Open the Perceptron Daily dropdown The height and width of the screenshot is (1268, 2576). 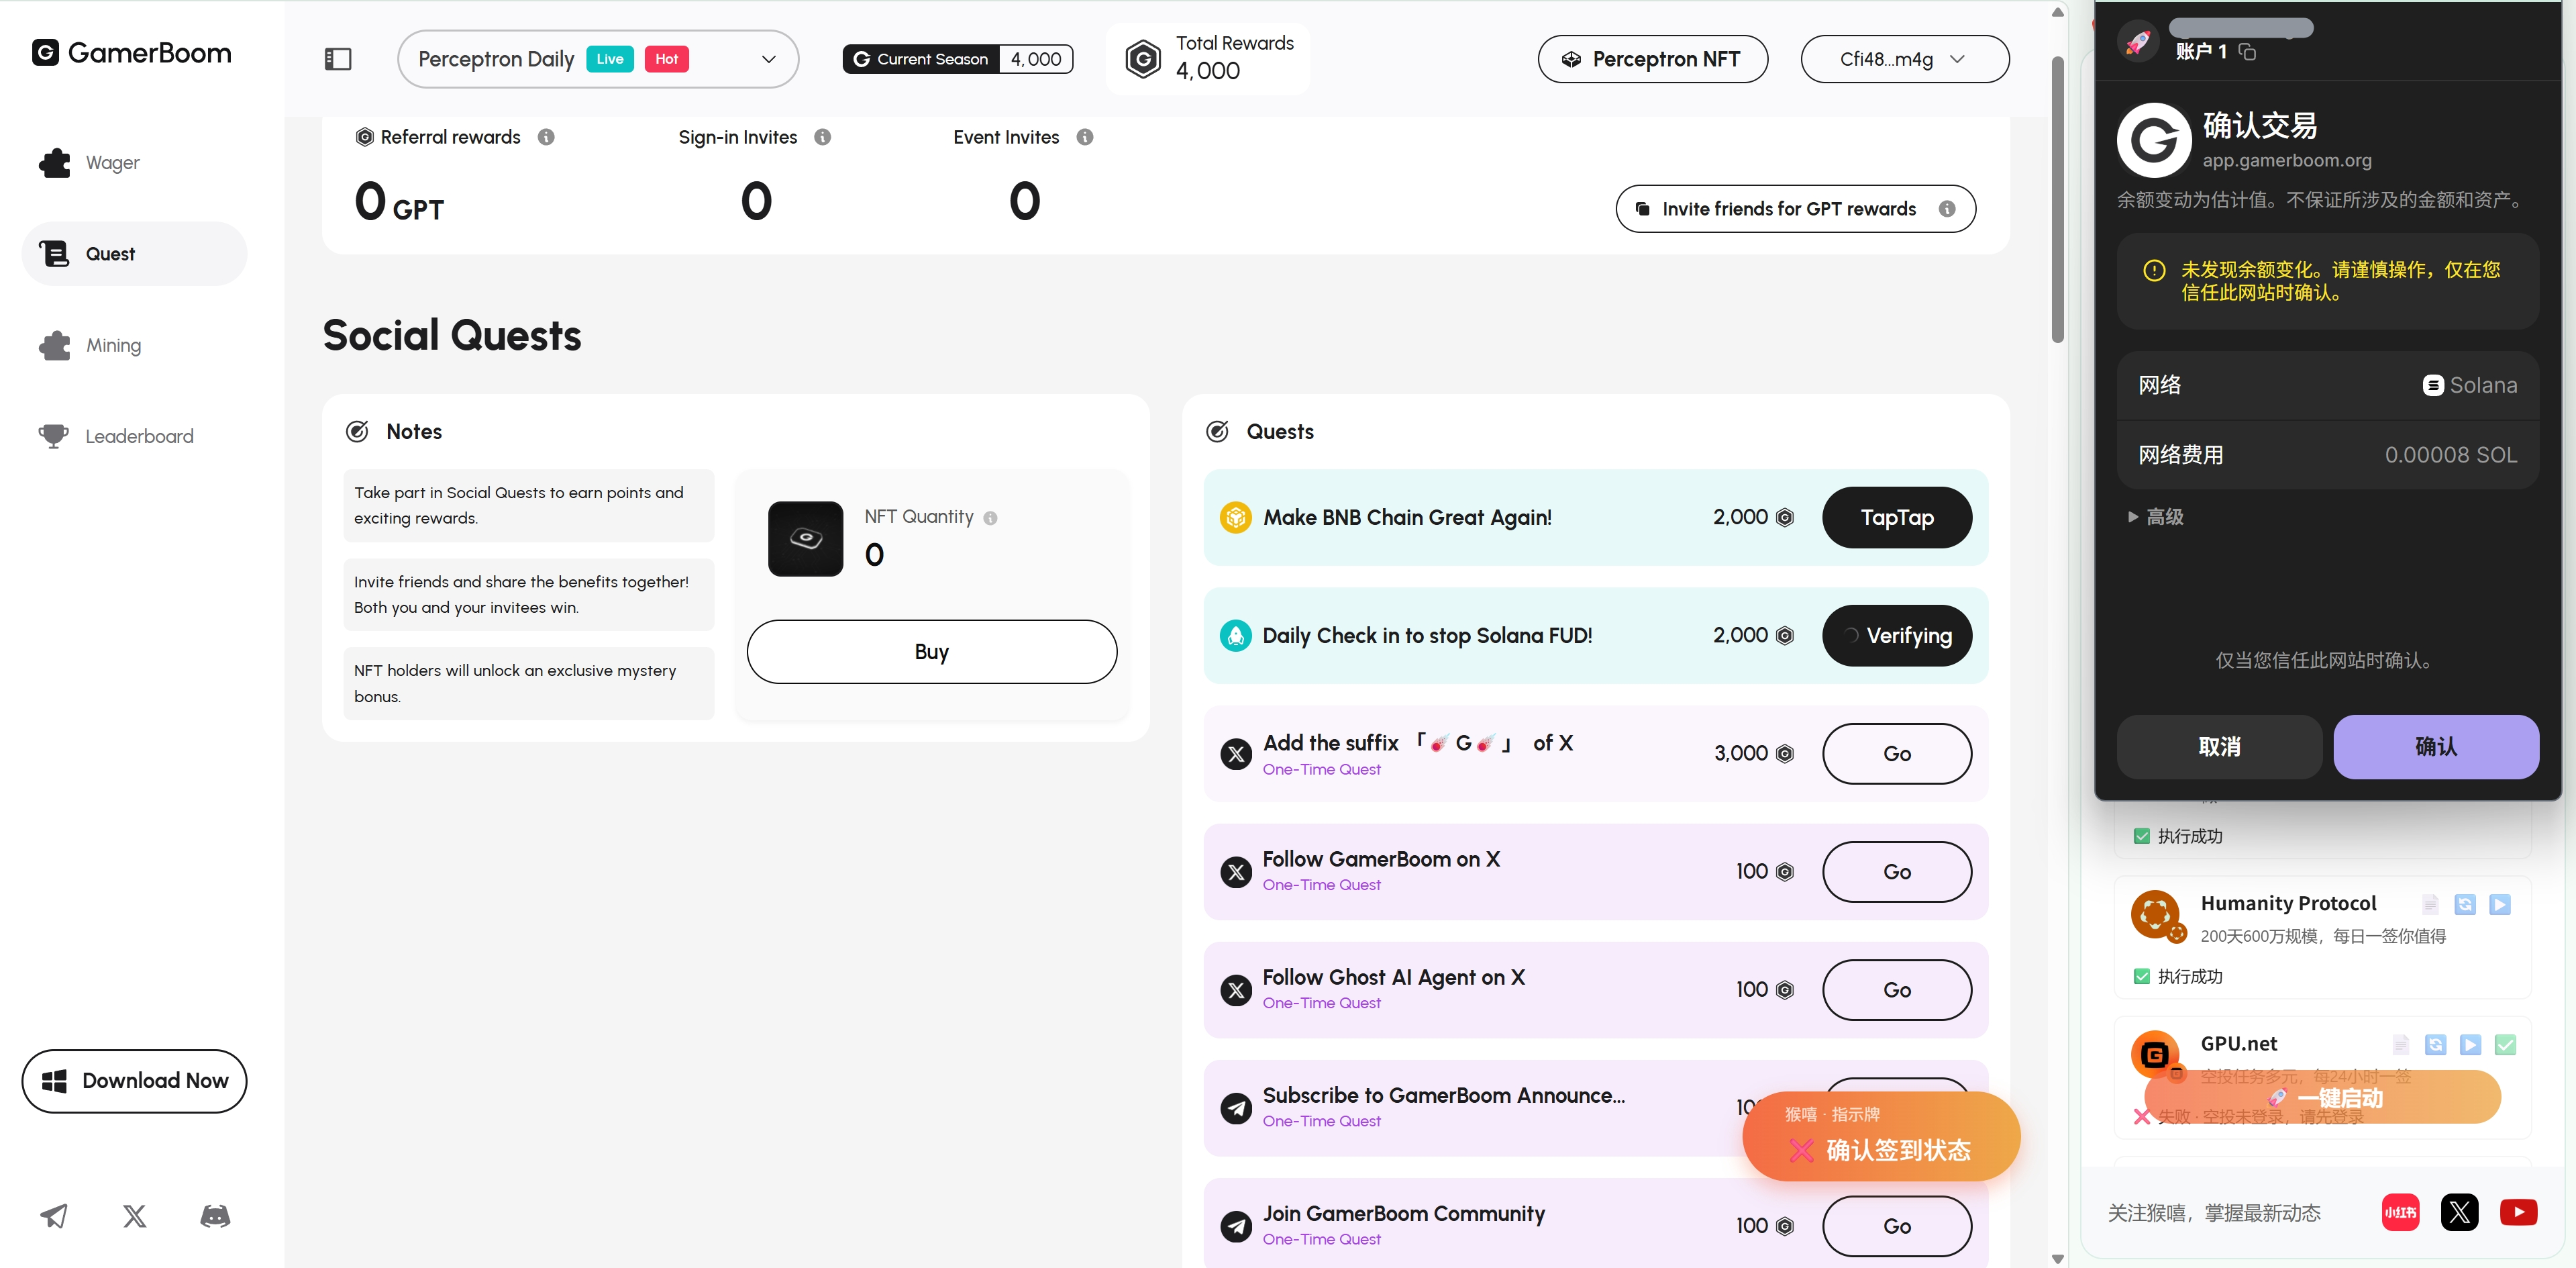(598, 59)
